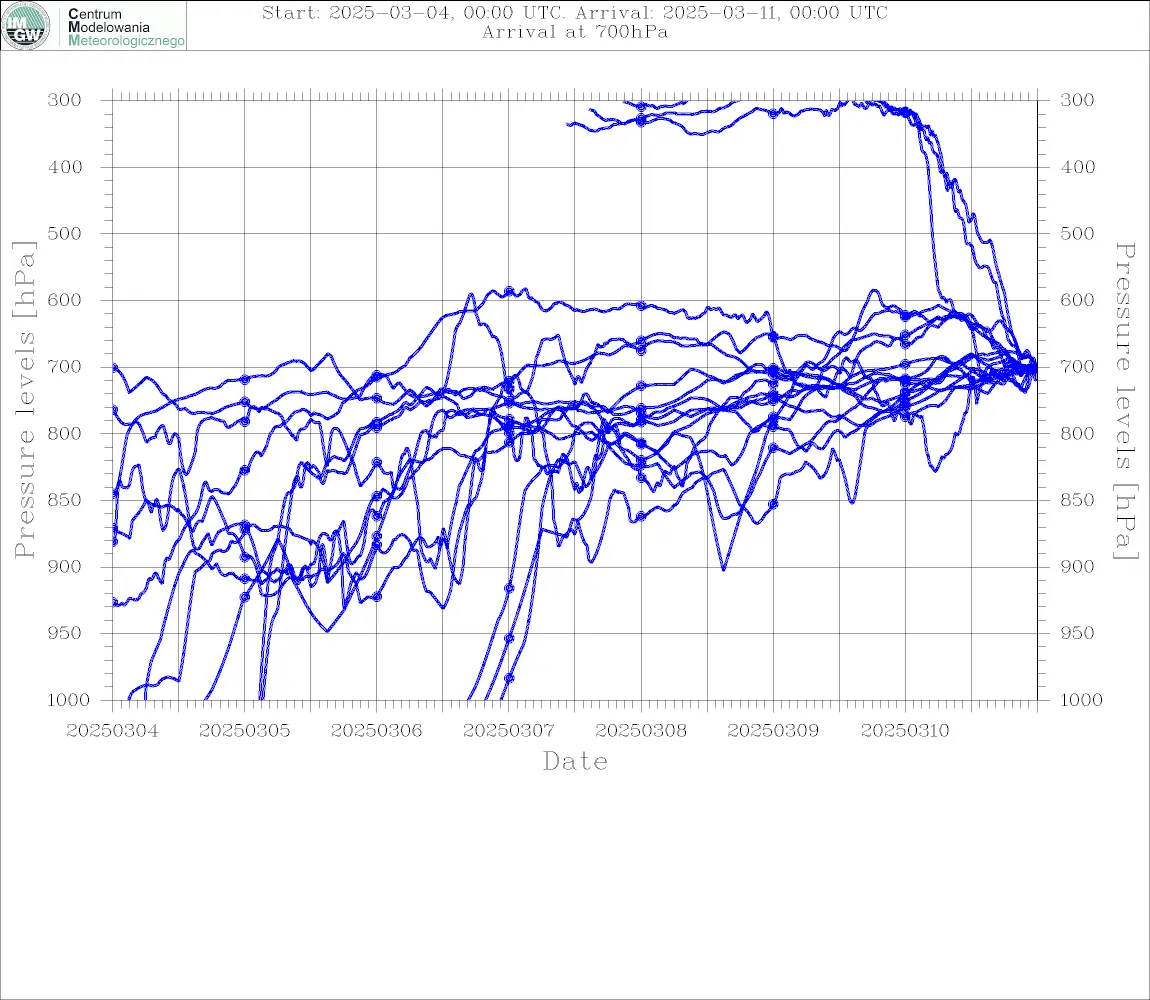Image resolution: width=1150 pixels, height=1000 pixels.
Task: Click left axis value 400
Action: coord(65,167)
